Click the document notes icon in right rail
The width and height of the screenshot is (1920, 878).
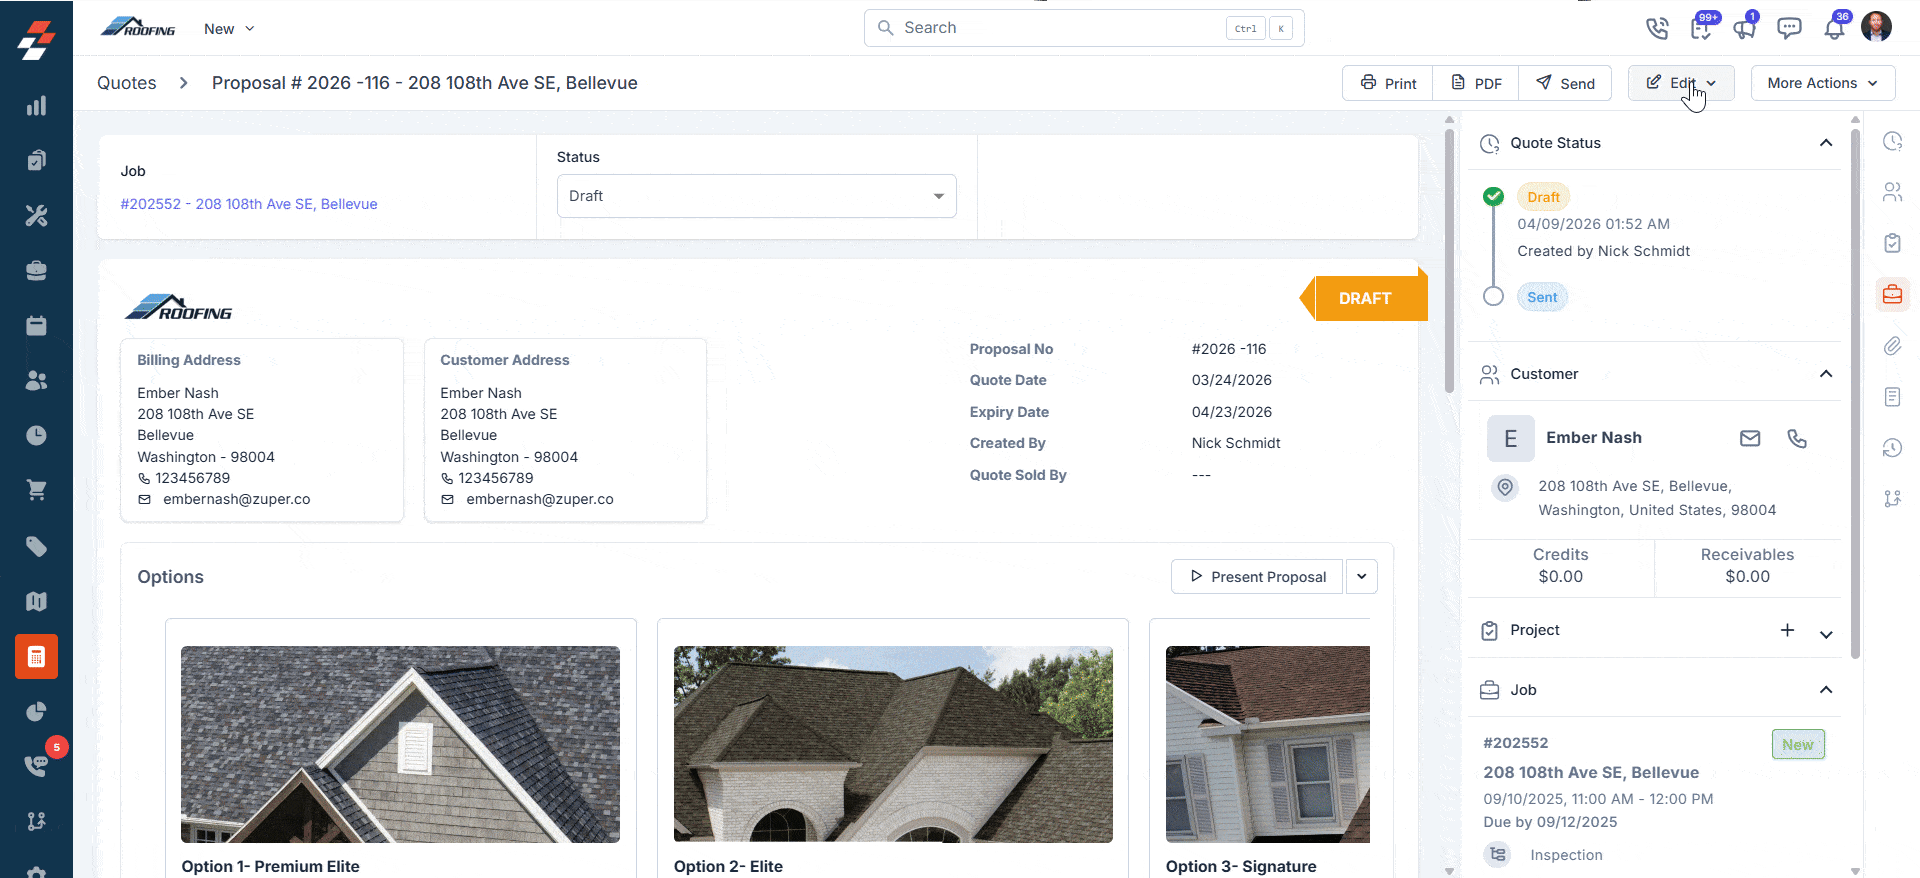click(x=1892, y=397)
